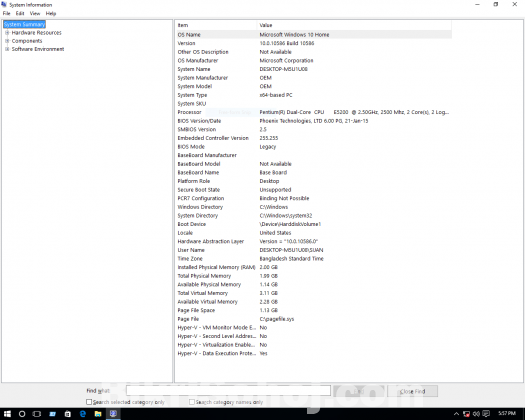525x420 pixels.
Task: Click the Find what input field
Action: point(228,391)
